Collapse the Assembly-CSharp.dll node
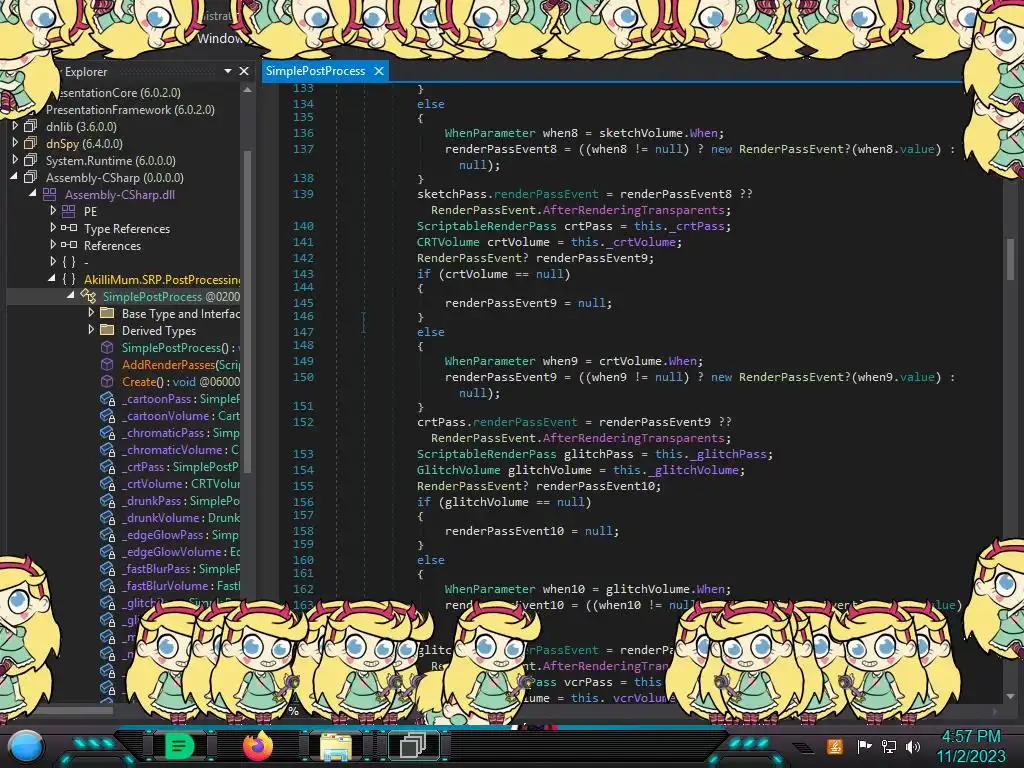 (x=33, y=193)
